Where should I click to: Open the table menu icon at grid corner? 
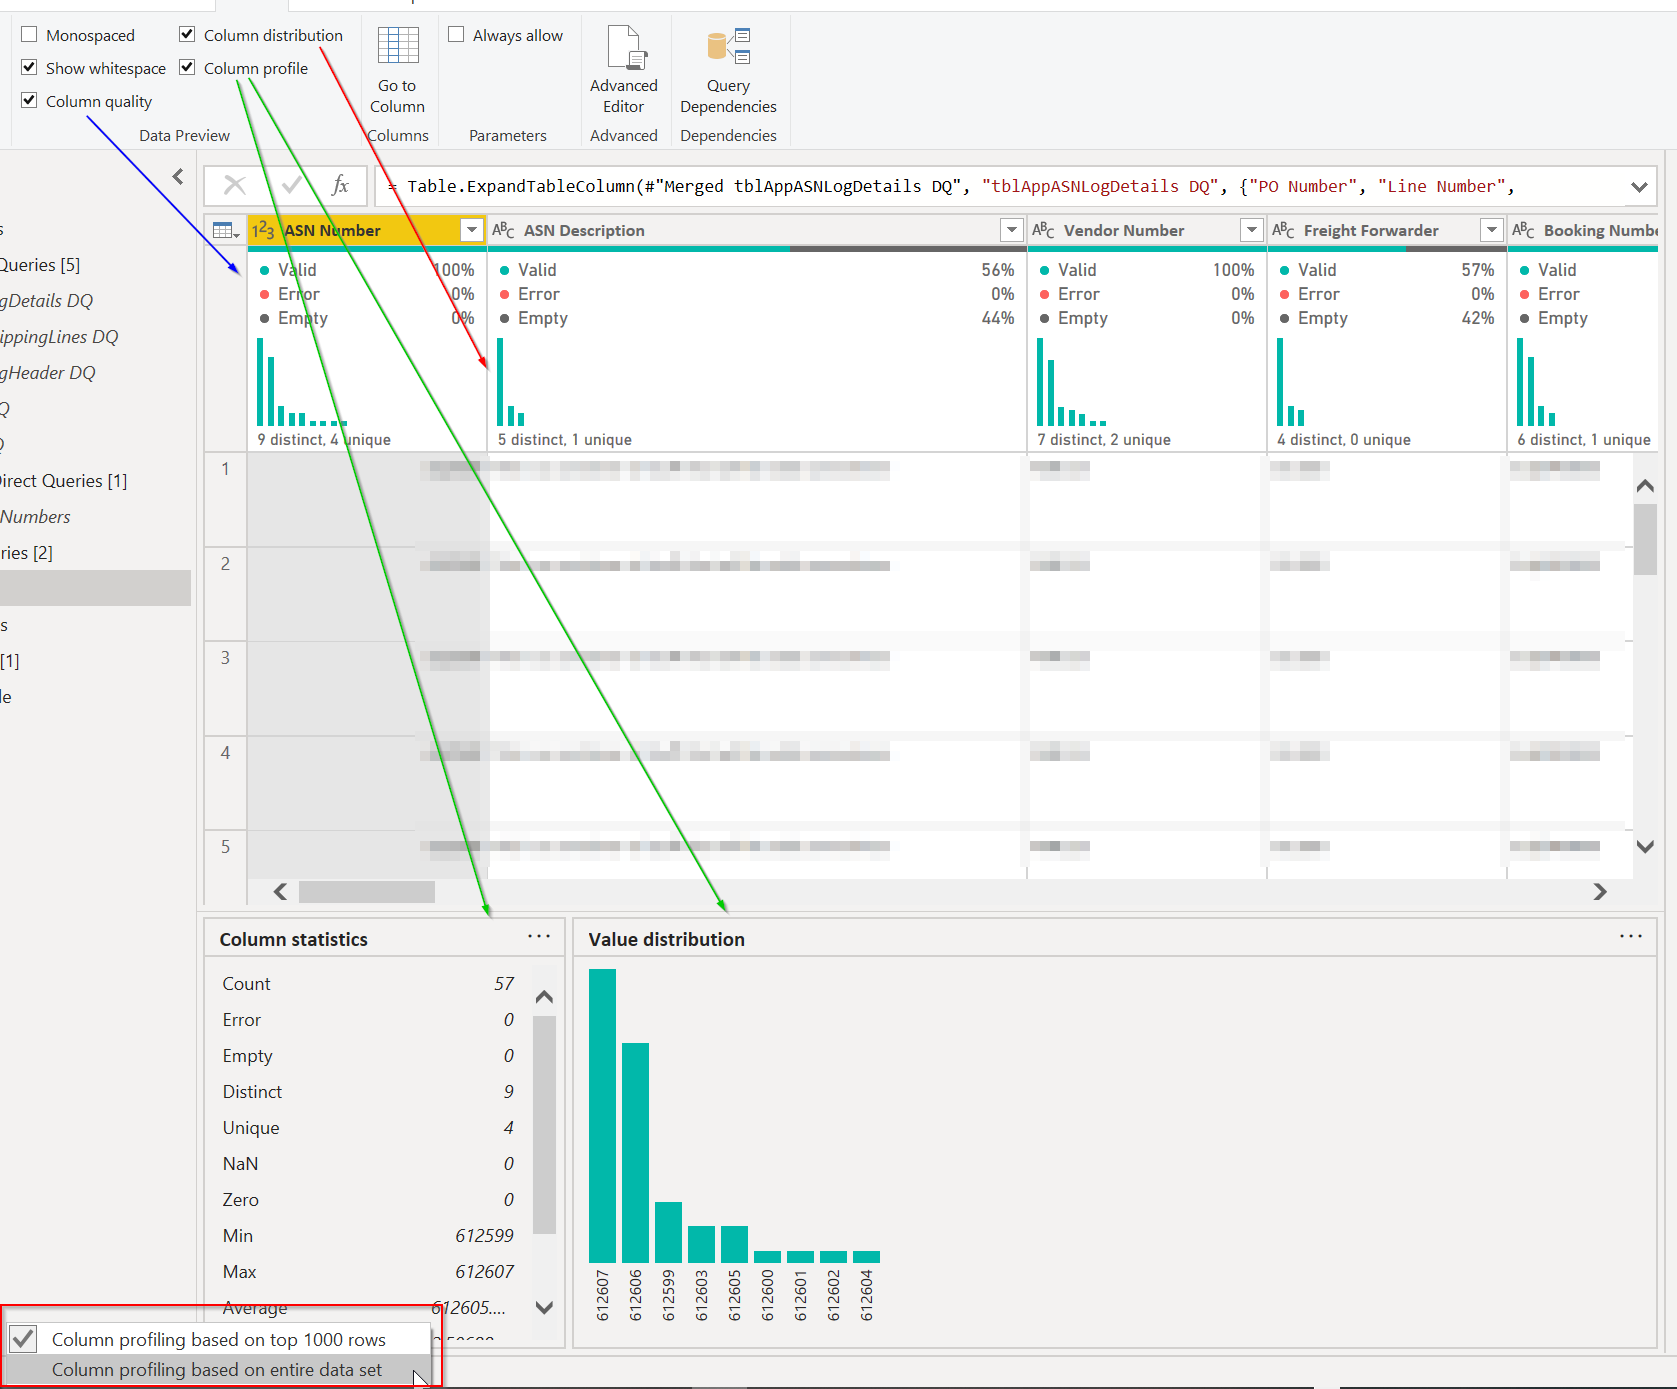pos(226,231)
